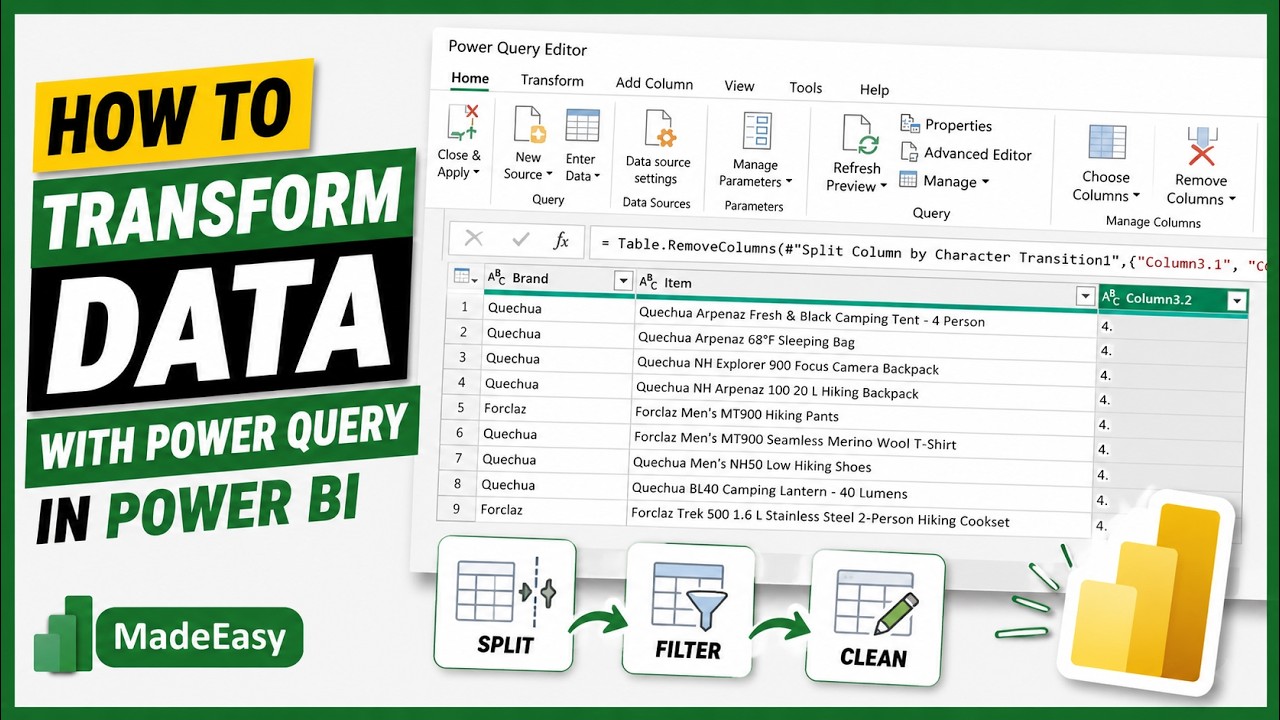Select 'Quechua BL40 Camping Lantern - 40 Lumens' cell
Image resolution: width=1280 pixels, height=720 pixels.
861,494
